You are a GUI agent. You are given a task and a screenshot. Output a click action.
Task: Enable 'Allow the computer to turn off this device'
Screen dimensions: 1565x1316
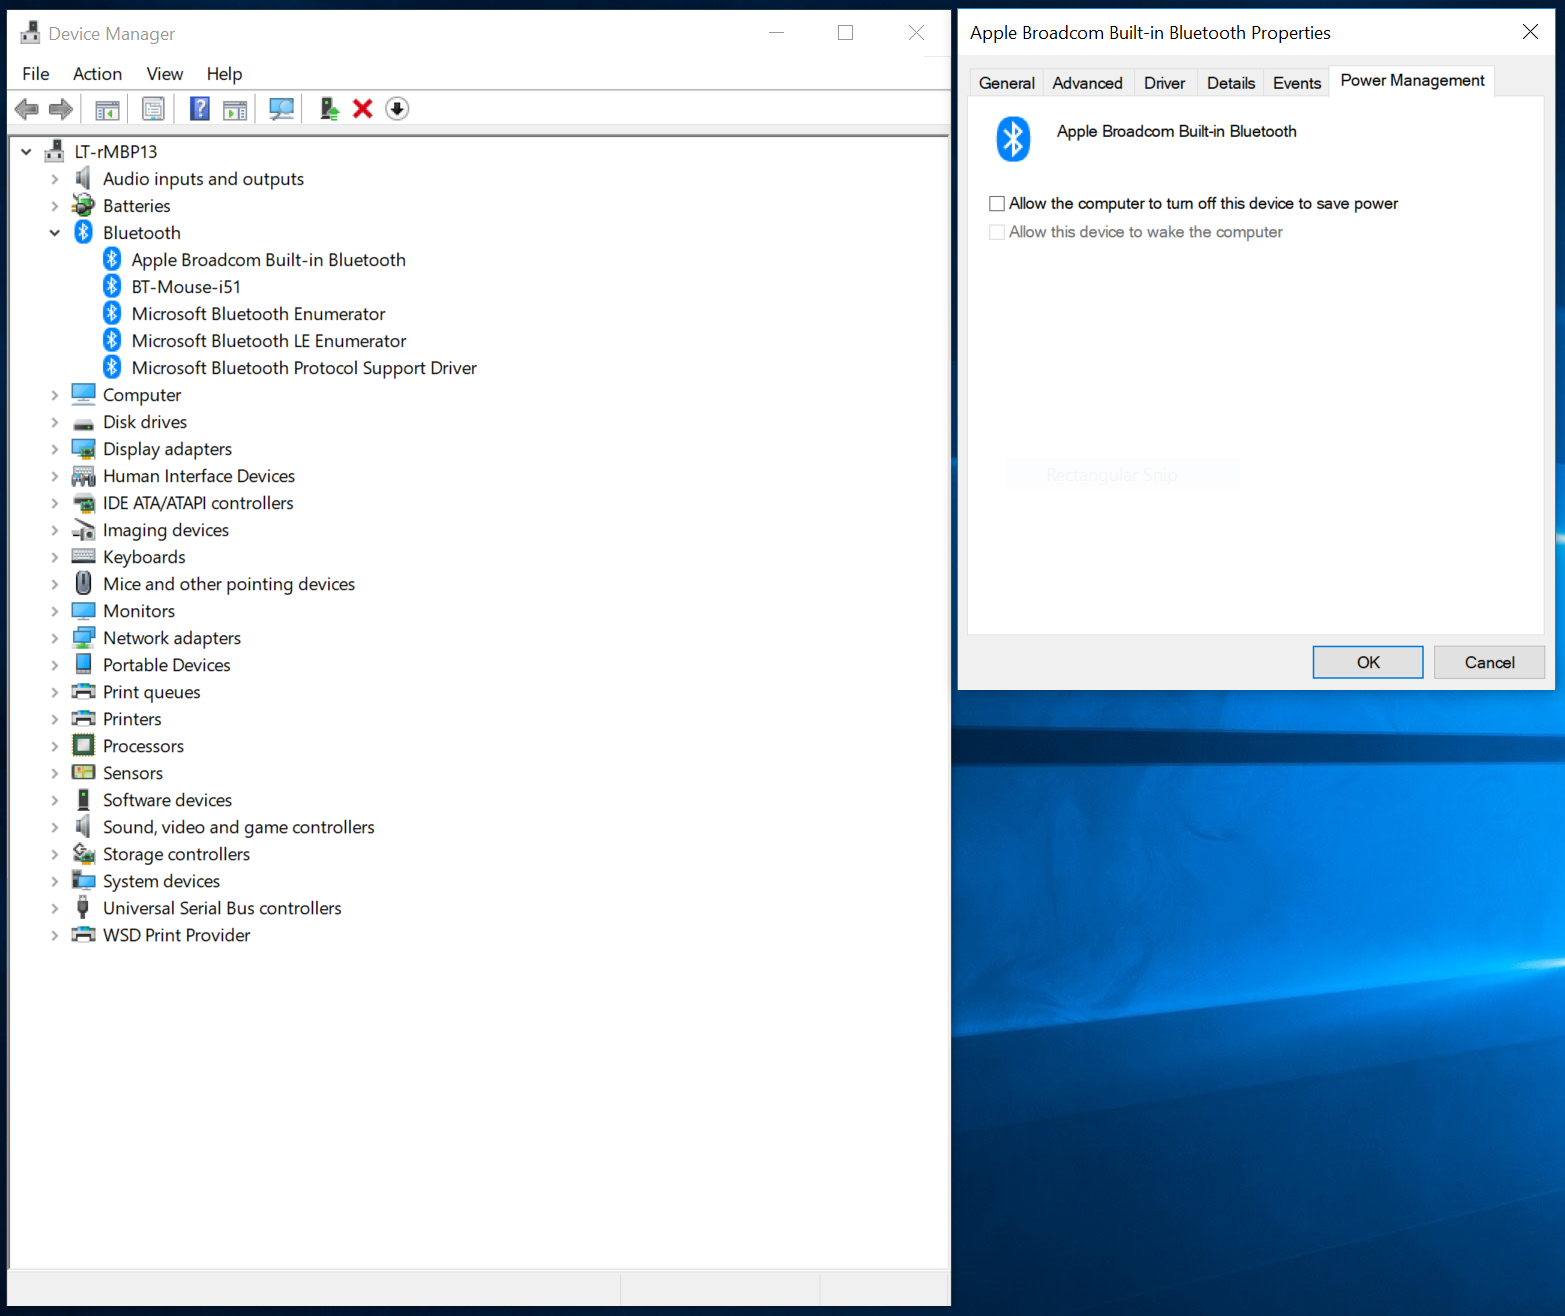coord(997,204)
